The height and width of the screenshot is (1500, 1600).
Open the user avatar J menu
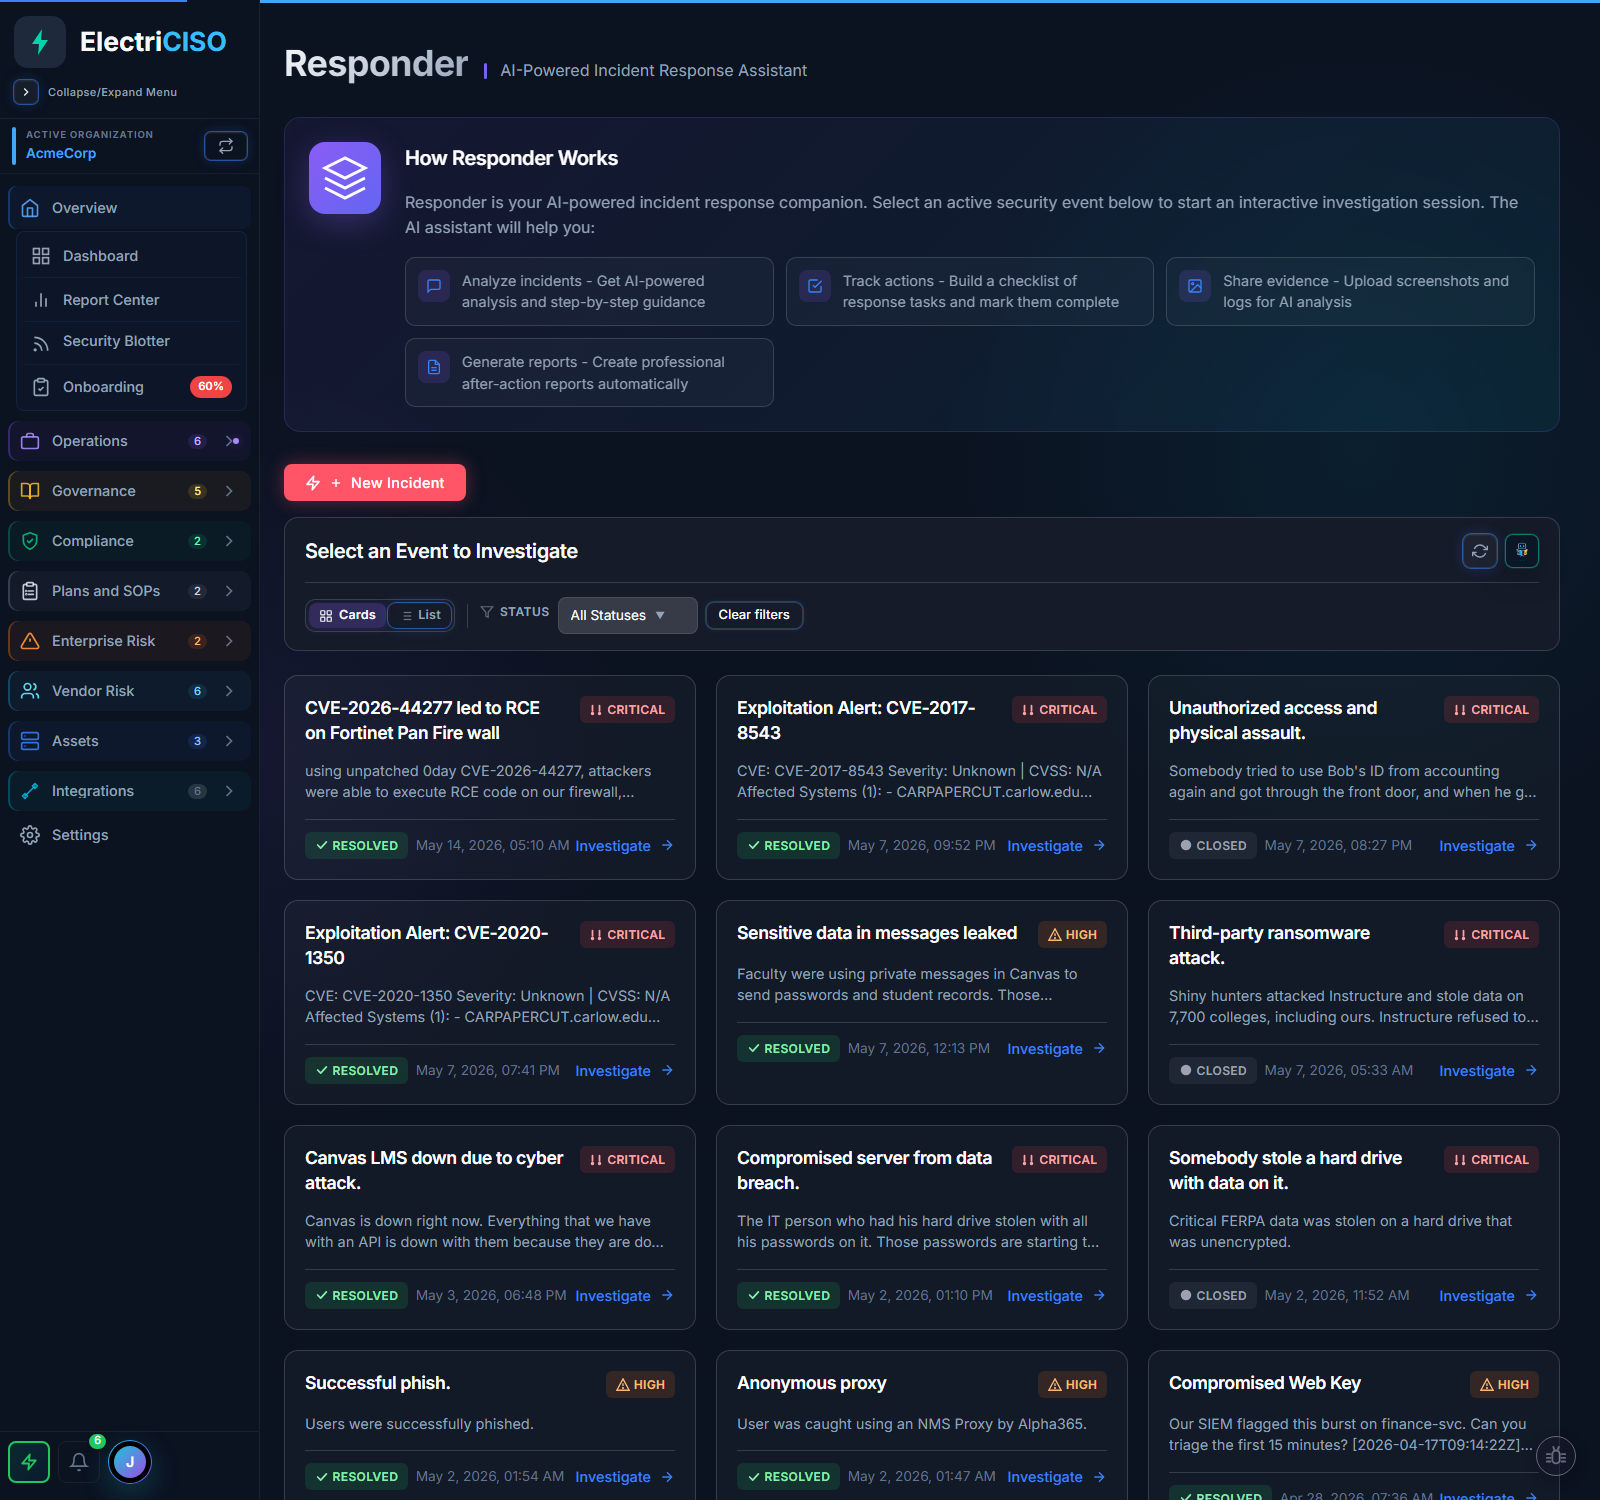[x=130, y=1462]
